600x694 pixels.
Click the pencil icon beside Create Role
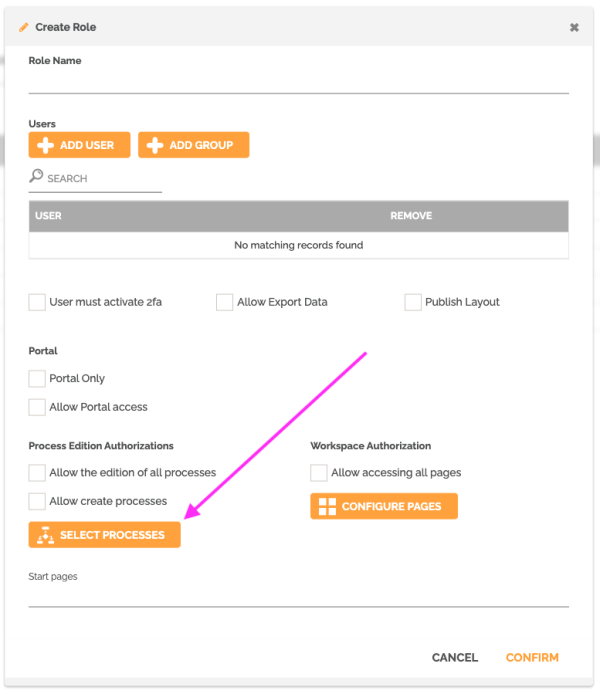24,27
